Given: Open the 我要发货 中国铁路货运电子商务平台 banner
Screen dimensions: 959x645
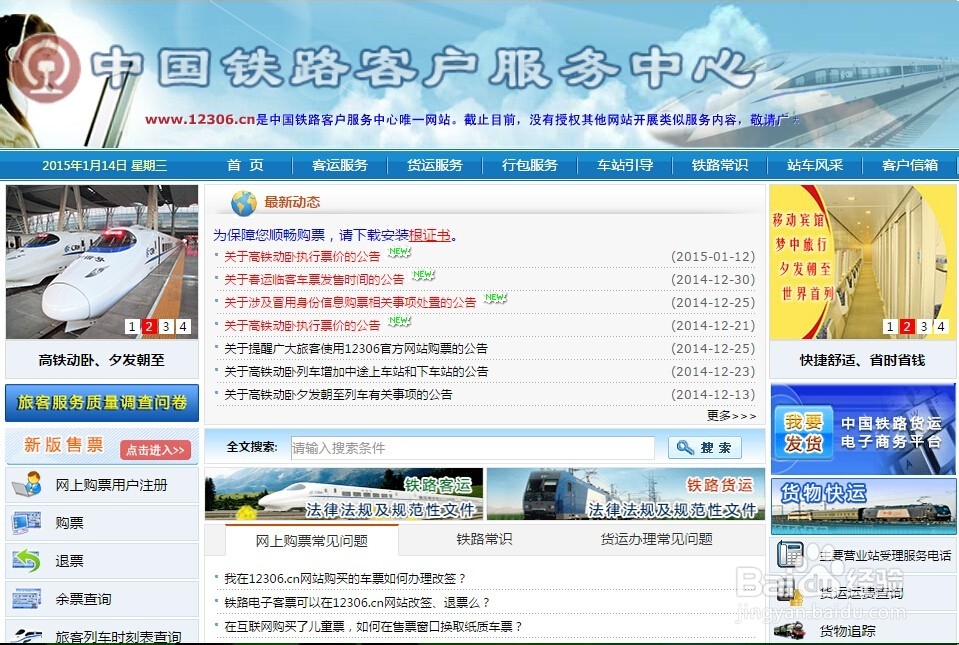Looking at the screenshot, I should (x=863, y=429).
